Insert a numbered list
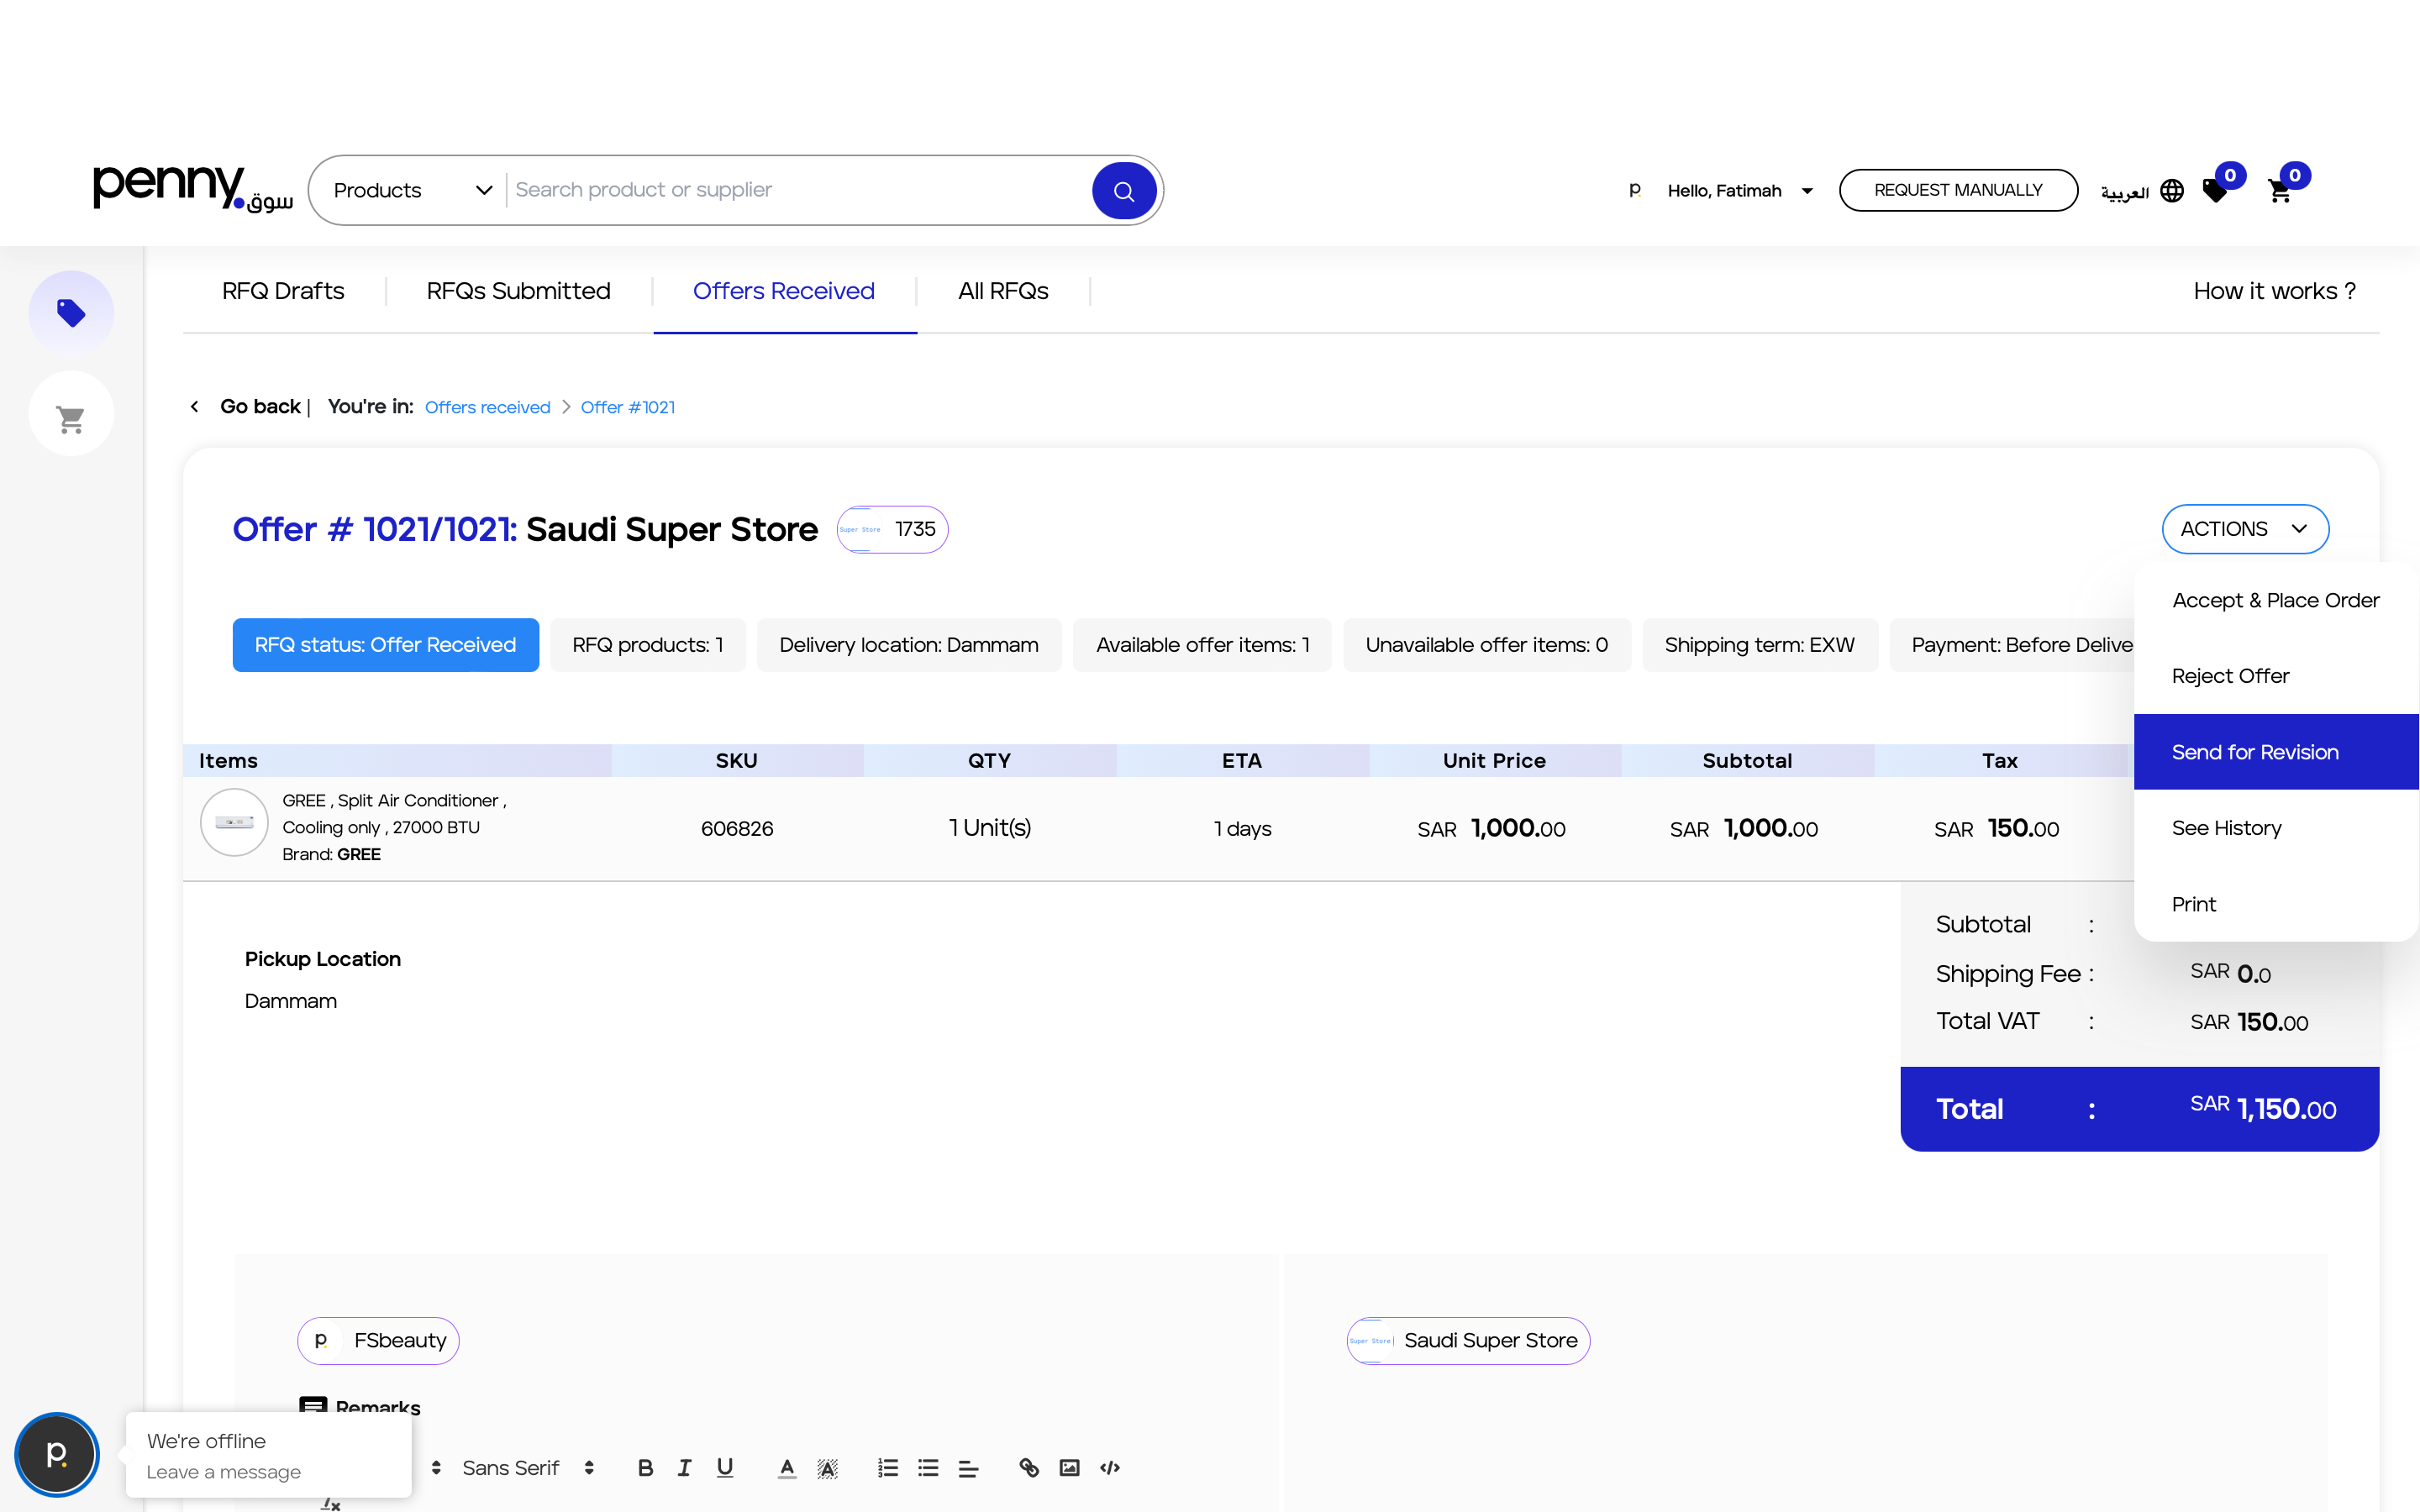 coord(888,1468)
